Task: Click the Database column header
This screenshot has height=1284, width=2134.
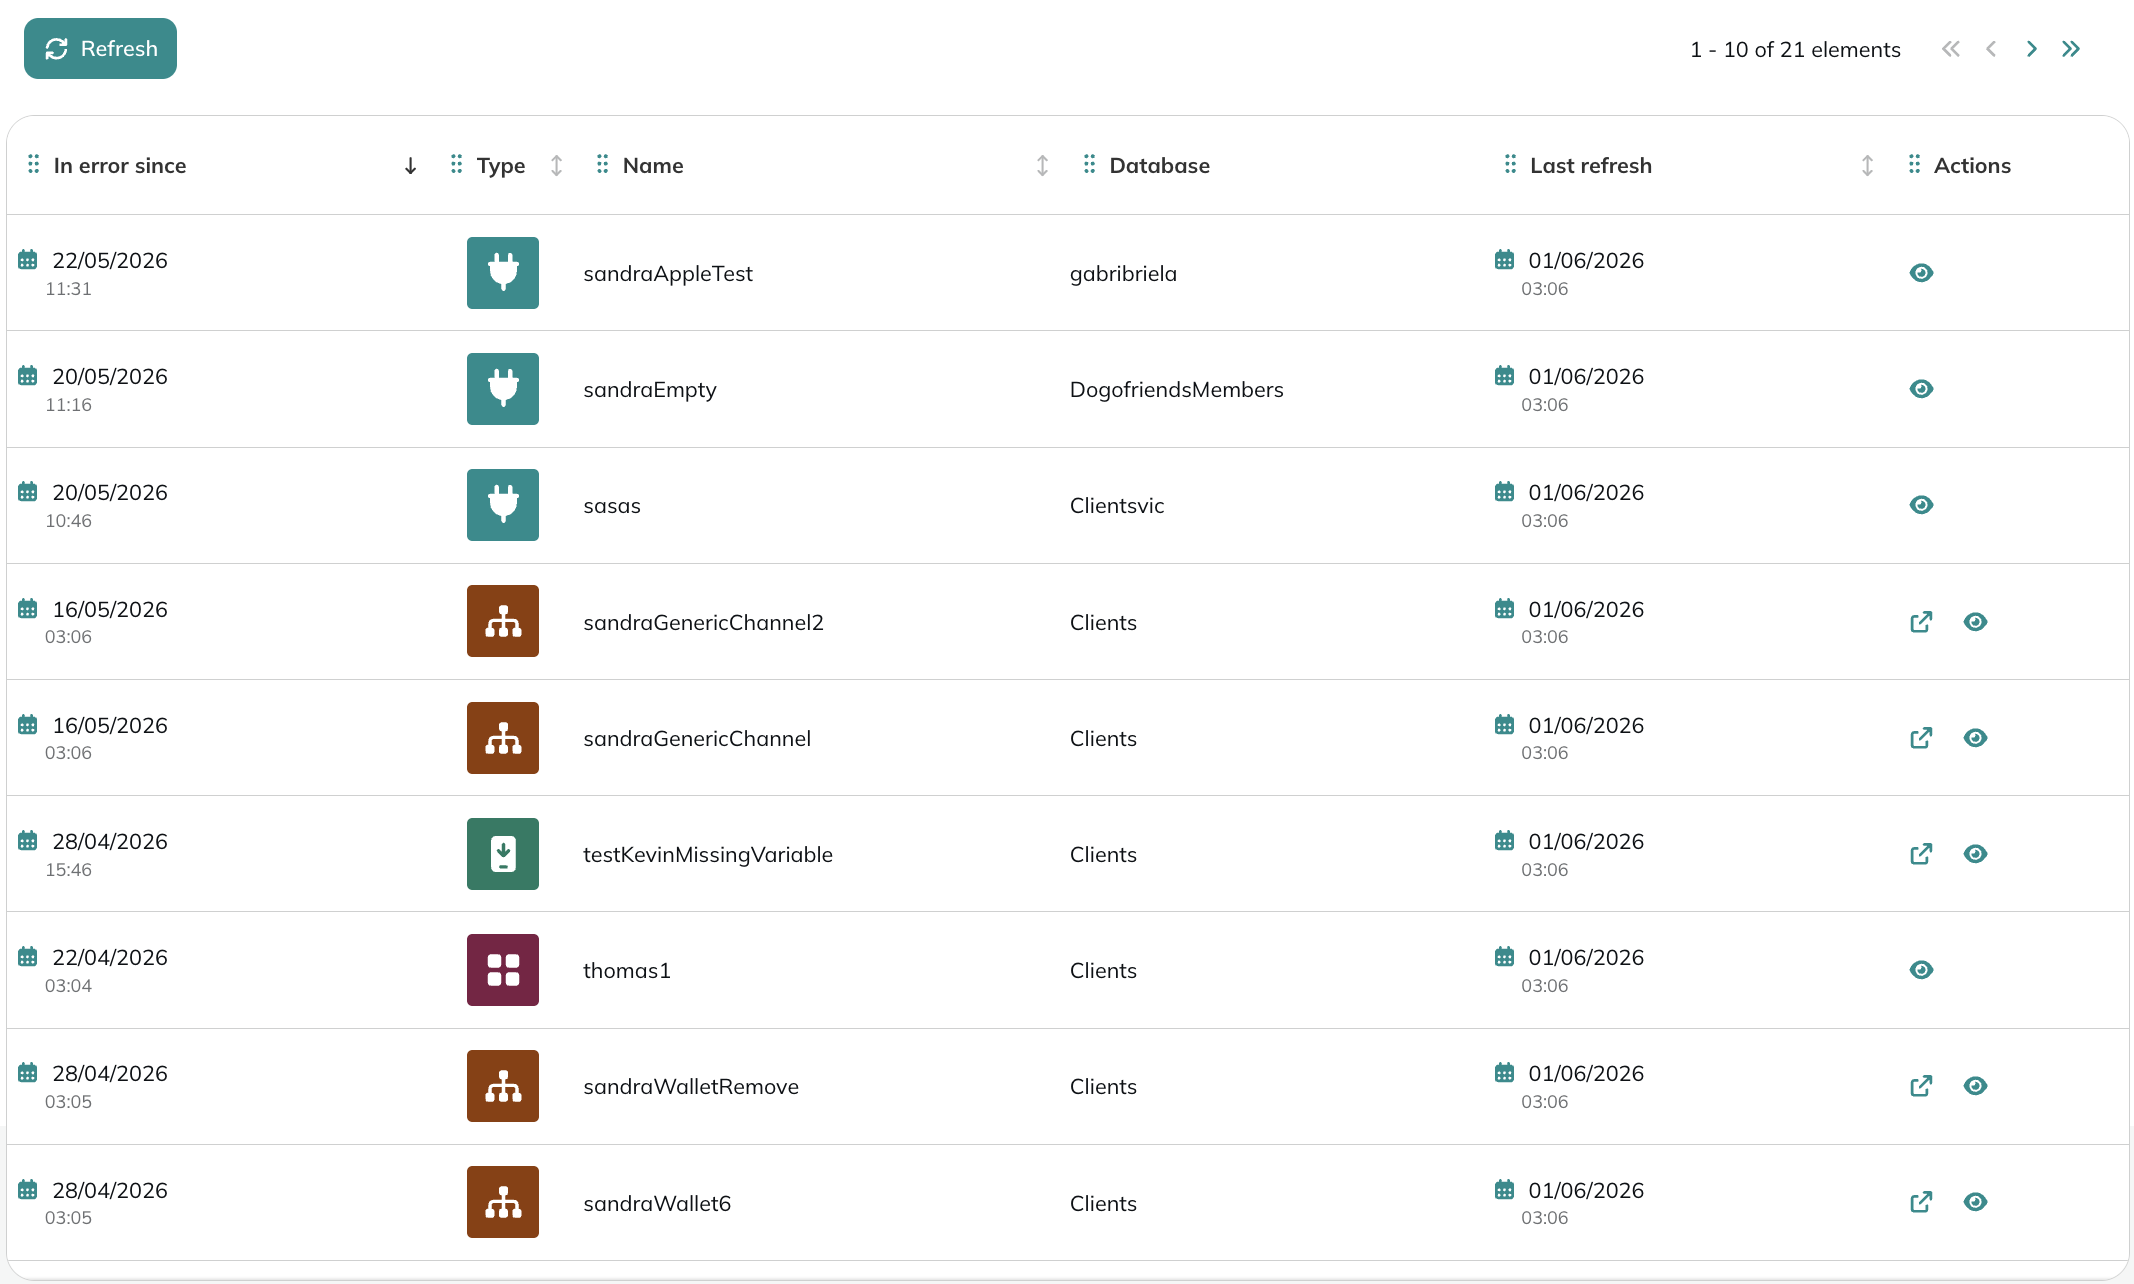Action: [x=1160, y=166]
